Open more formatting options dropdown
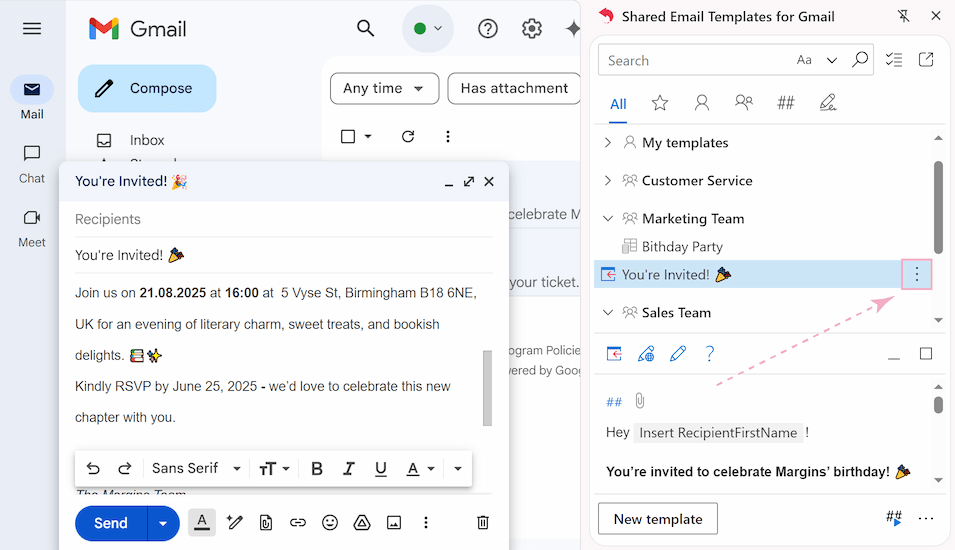This screenshot has width=955, height=550. pyautogui.click(x=457, y=468)
